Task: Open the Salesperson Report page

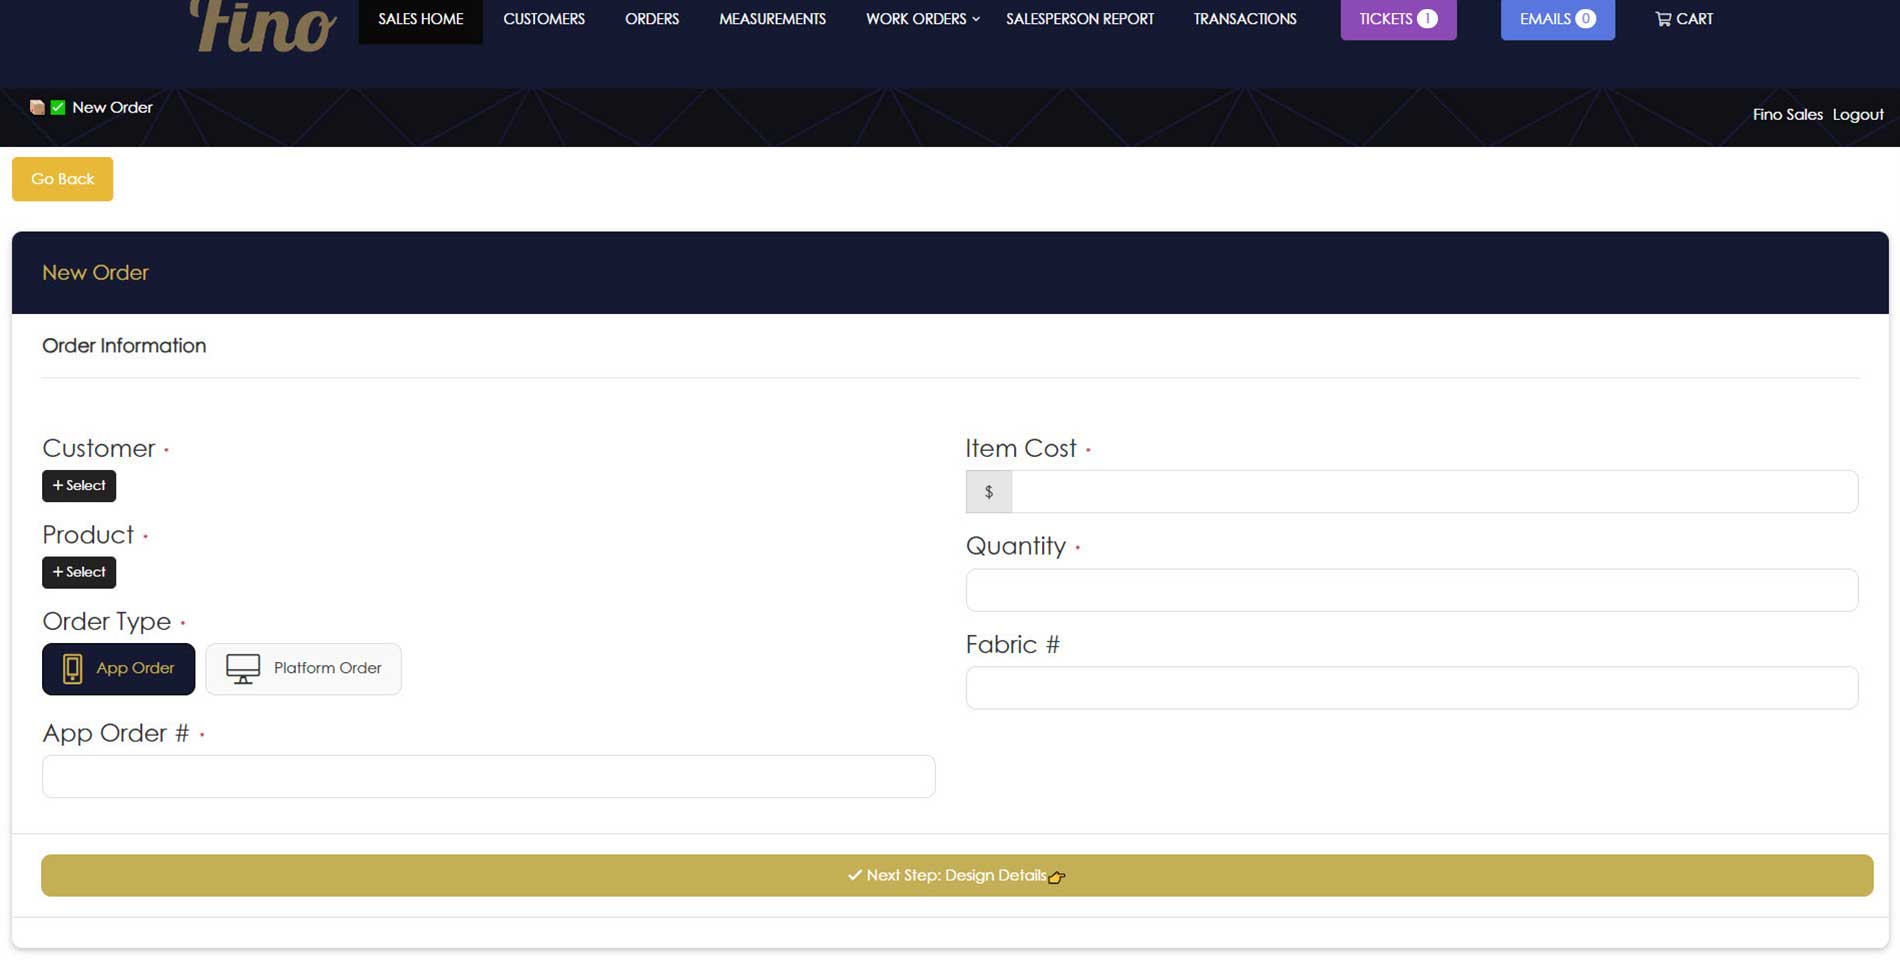Action: tap(1080, 19)
